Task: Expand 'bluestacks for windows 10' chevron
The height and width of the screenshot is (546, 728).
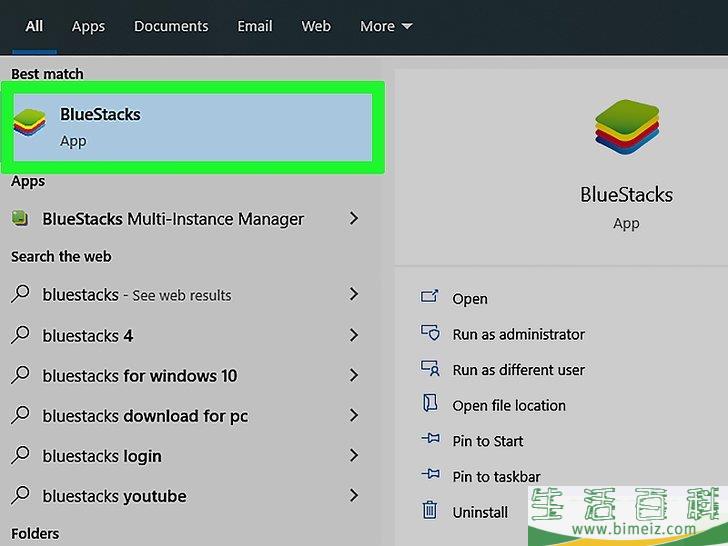Action: coord(354,375)
